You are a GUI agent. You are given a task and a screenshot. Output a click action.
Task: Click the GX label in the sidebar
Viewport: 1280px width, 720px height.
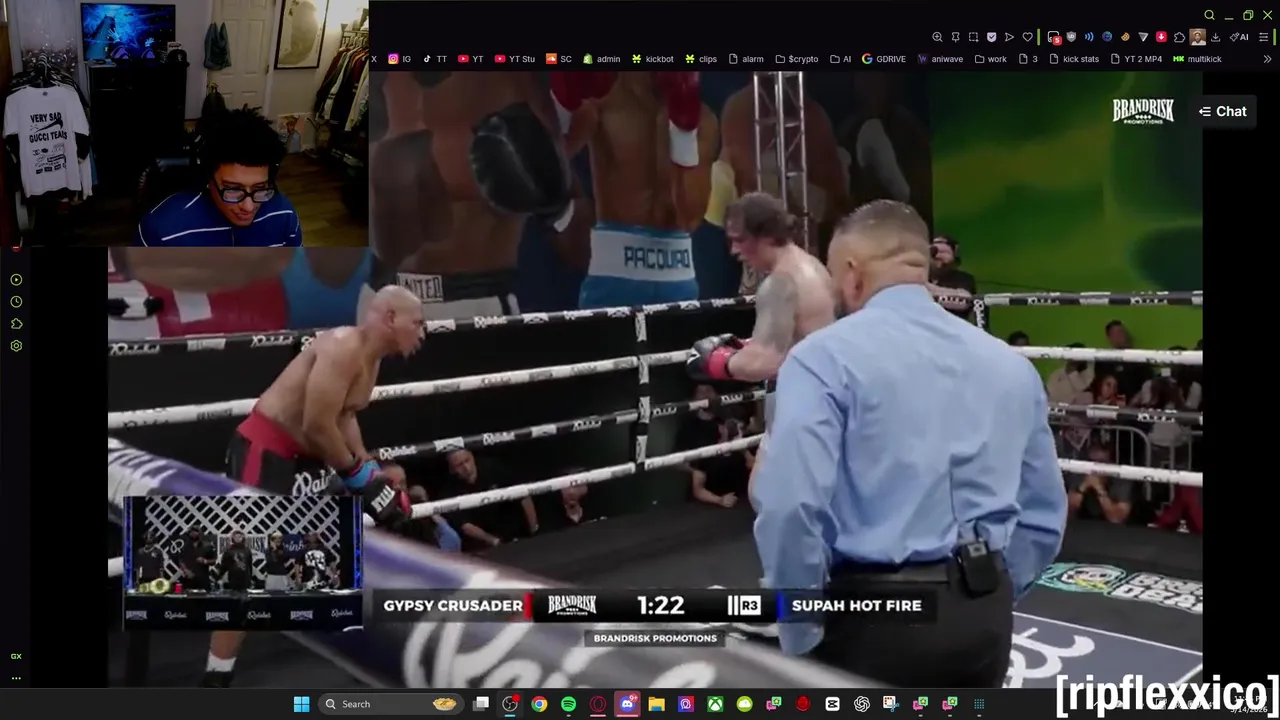[x=16, y=656]
